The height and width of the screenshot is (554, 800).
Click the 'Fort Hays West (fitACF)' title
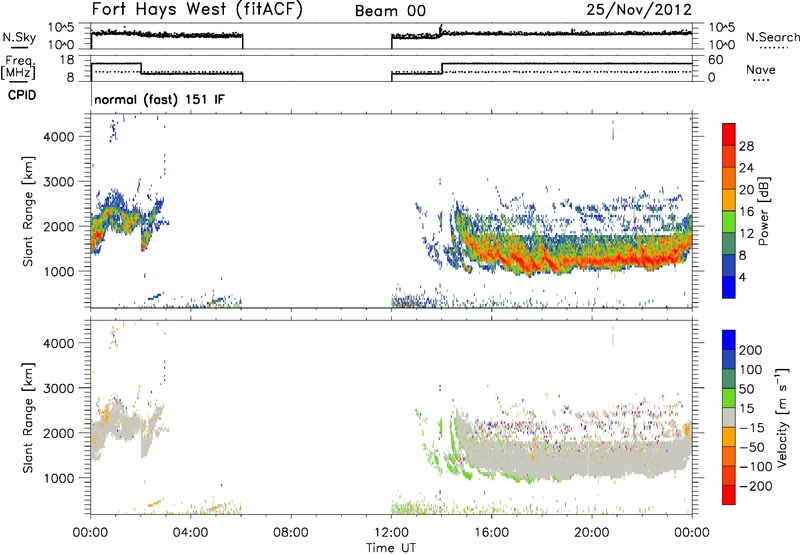click(197, 10)
